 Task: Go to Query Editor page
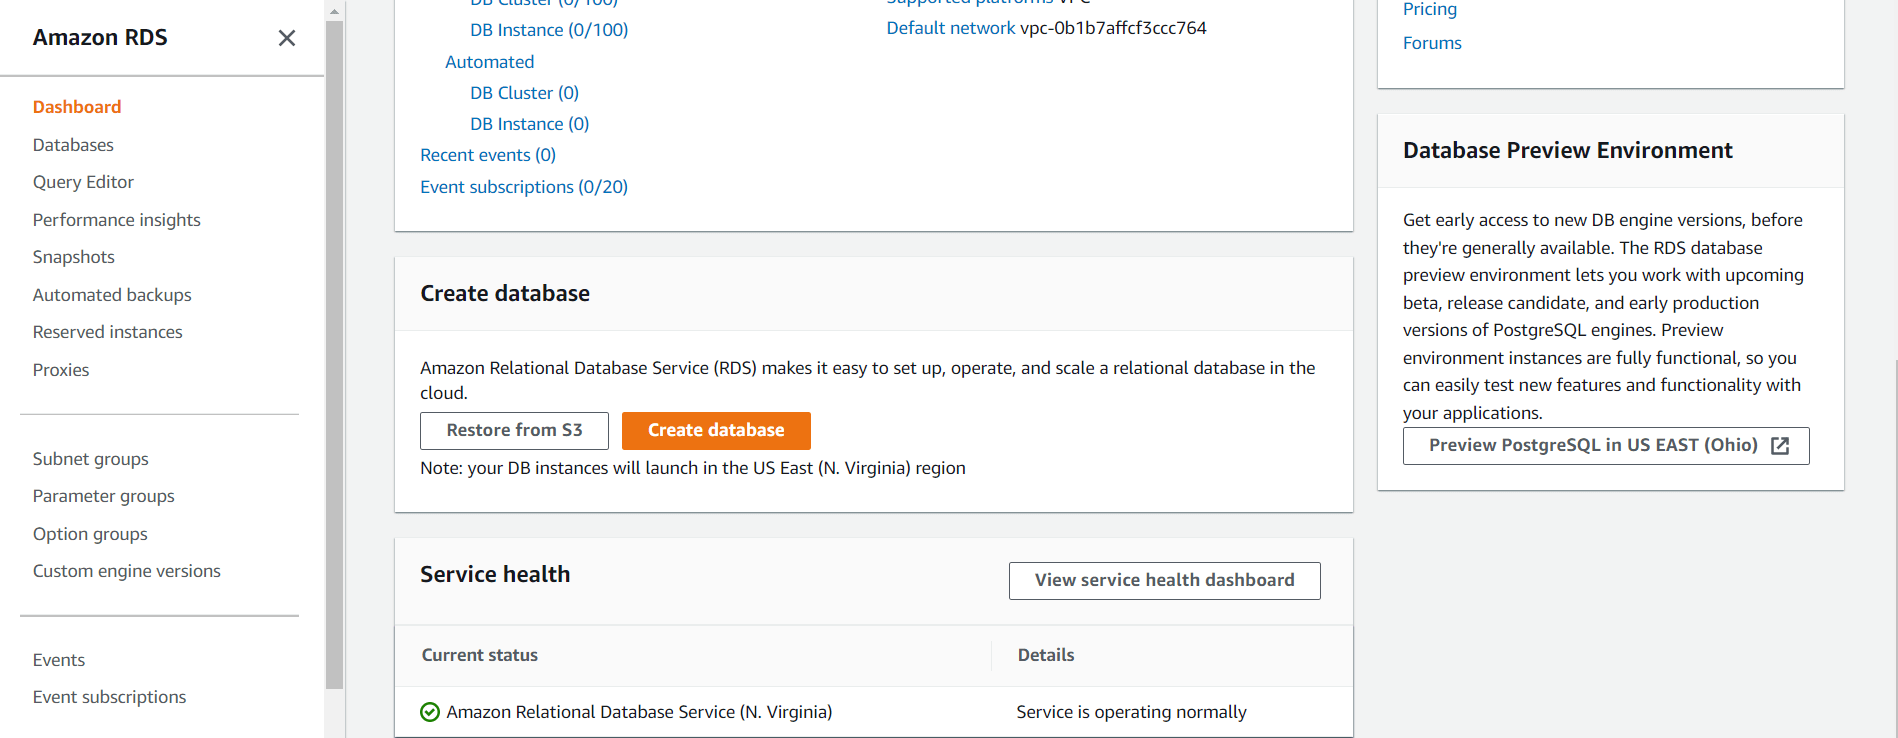(83, 182)
